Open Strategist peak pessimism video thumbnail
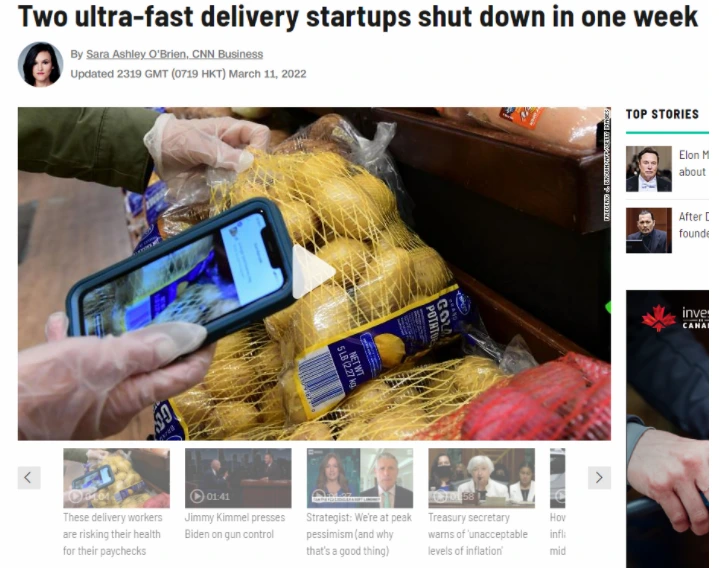The height and width of the screenshot is (568, 719). click(360, 478)
